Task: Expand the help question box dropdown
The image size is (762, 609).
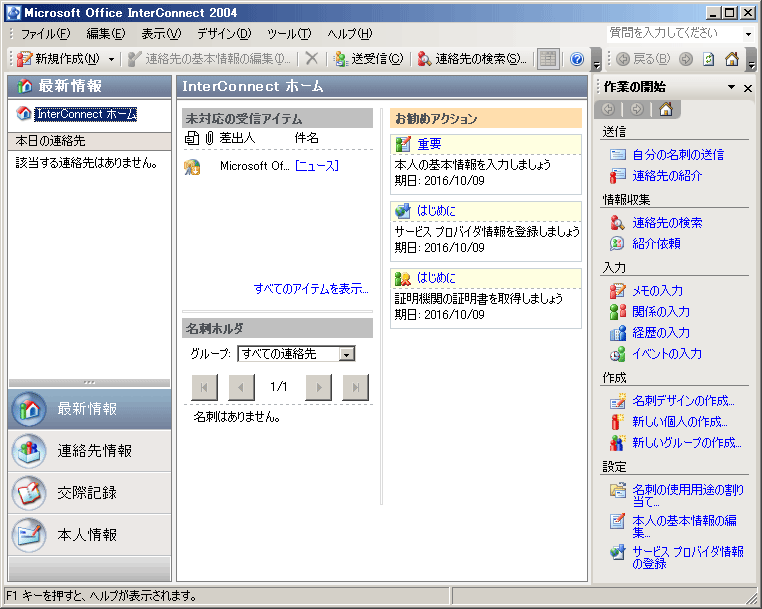Action: tap(748, 34)
